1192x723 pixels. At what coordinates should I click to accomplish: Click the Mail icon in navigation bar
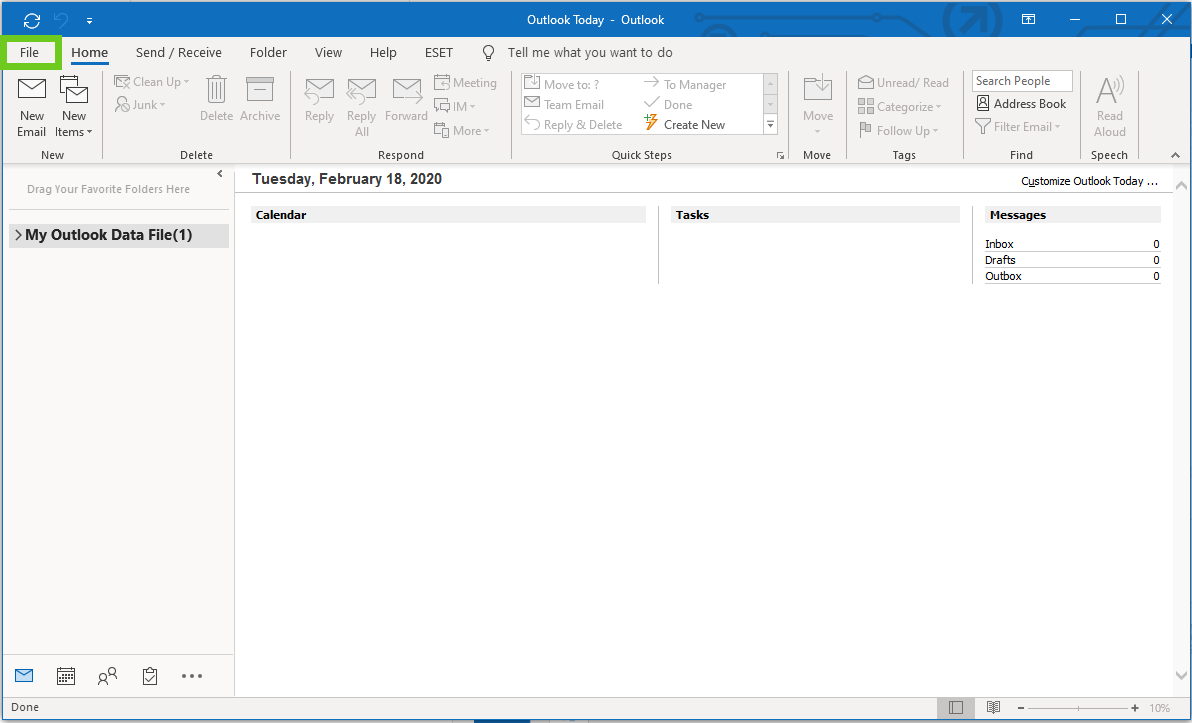point(24,676)
